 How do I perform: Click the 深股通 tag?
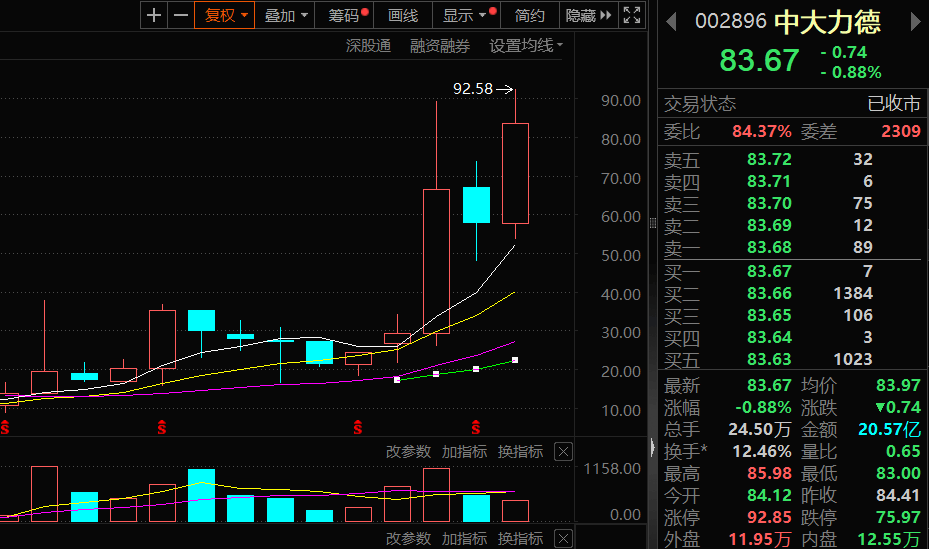pos(368,46)
